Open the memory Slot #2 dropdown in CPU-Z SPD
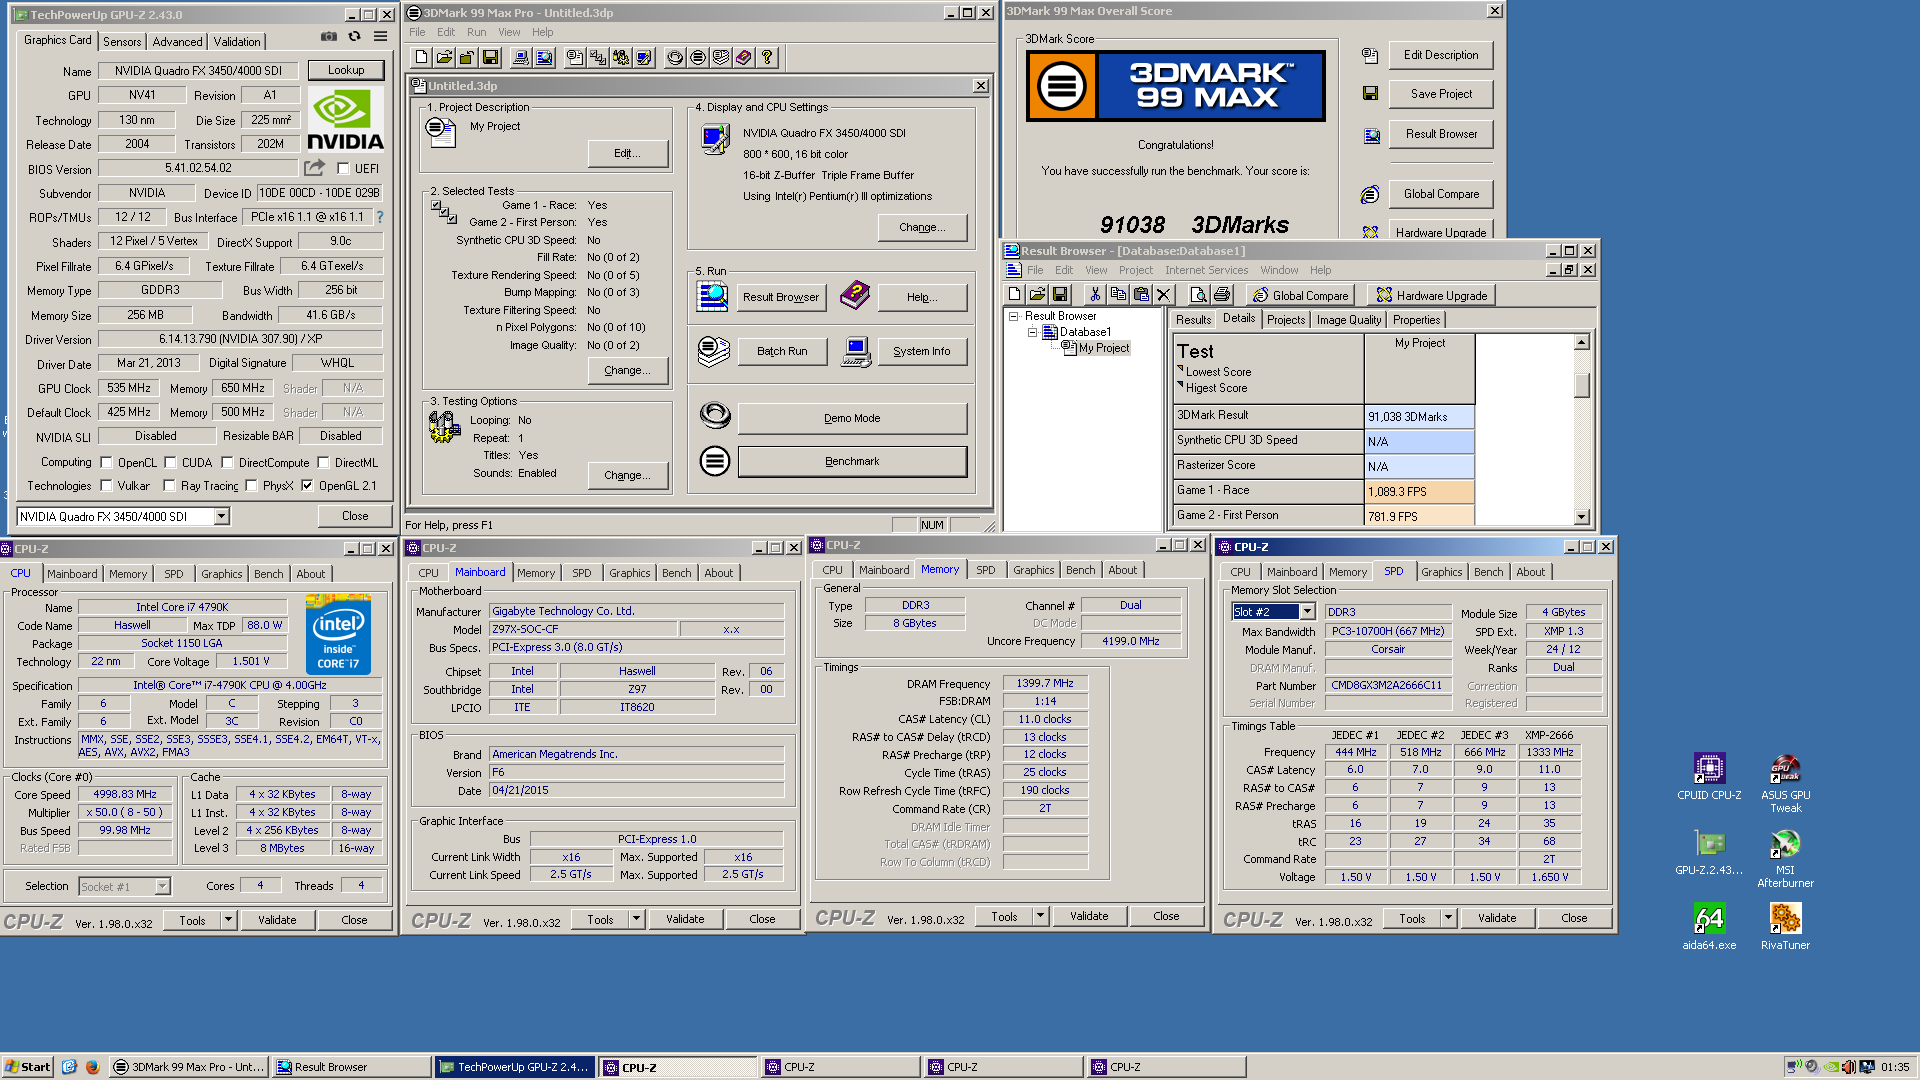 point(1306,611)
